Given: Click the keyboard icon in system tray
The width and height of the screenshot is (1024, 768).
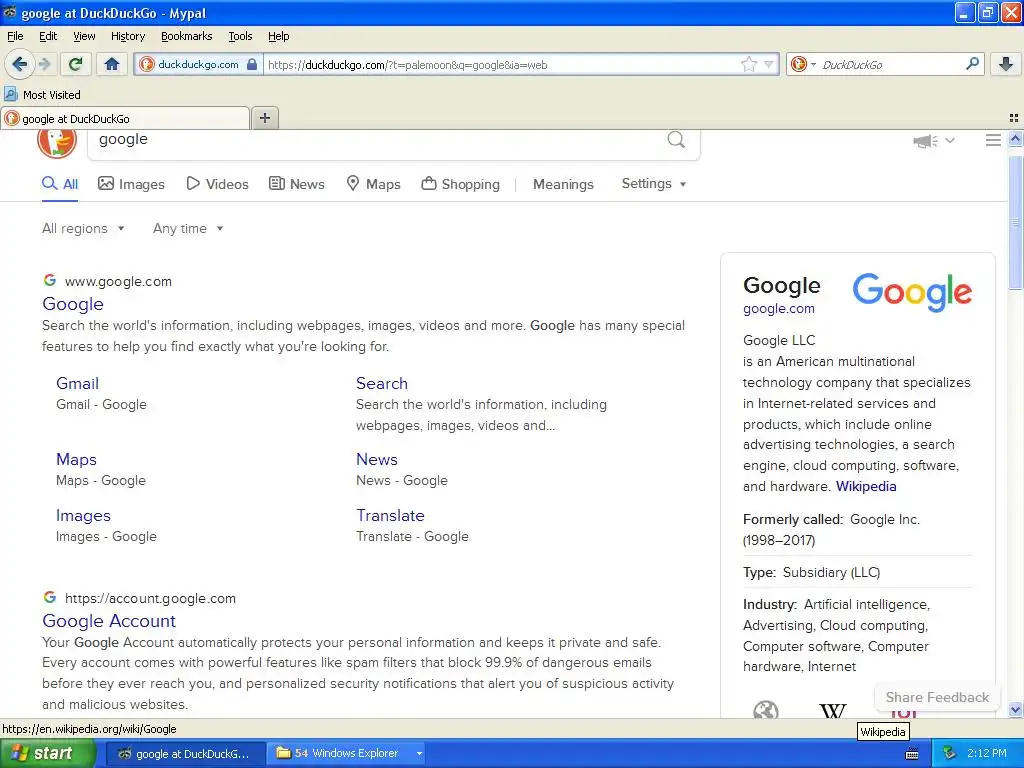Looking at the screenshot, I should point(912,754).
